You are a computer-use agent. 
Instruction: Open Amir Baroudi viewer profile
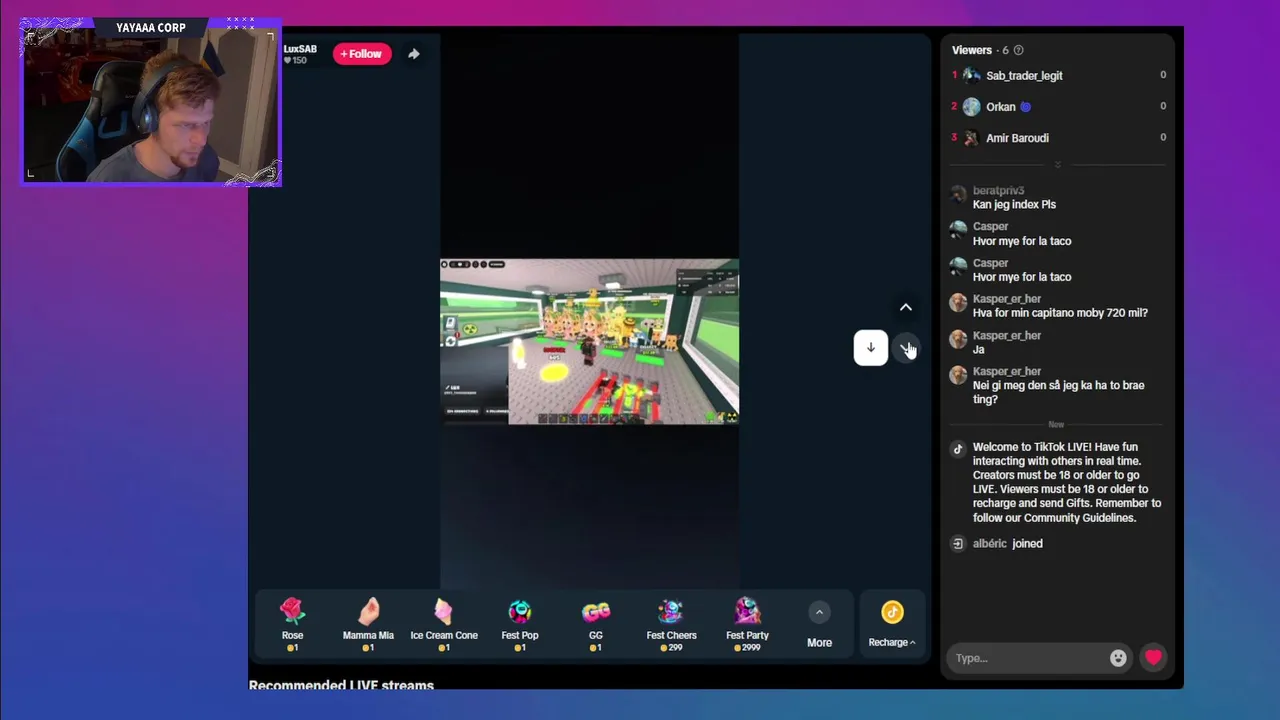pyautogui.click(x=1017, y=138)
